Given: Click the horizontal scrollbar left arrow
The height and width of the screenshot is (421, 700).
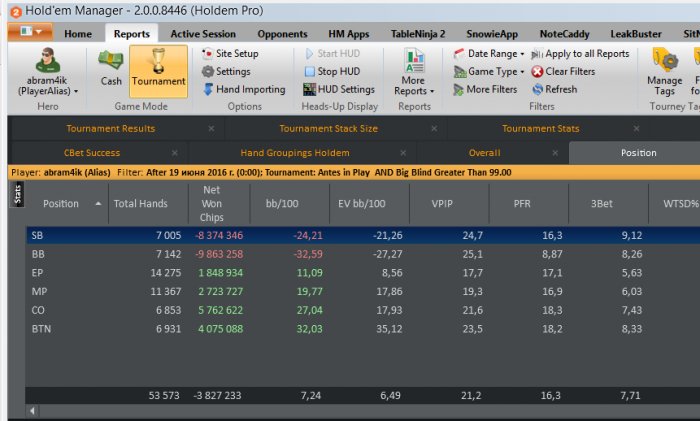Looking at the screenshot, I should [x=32, y=410].
